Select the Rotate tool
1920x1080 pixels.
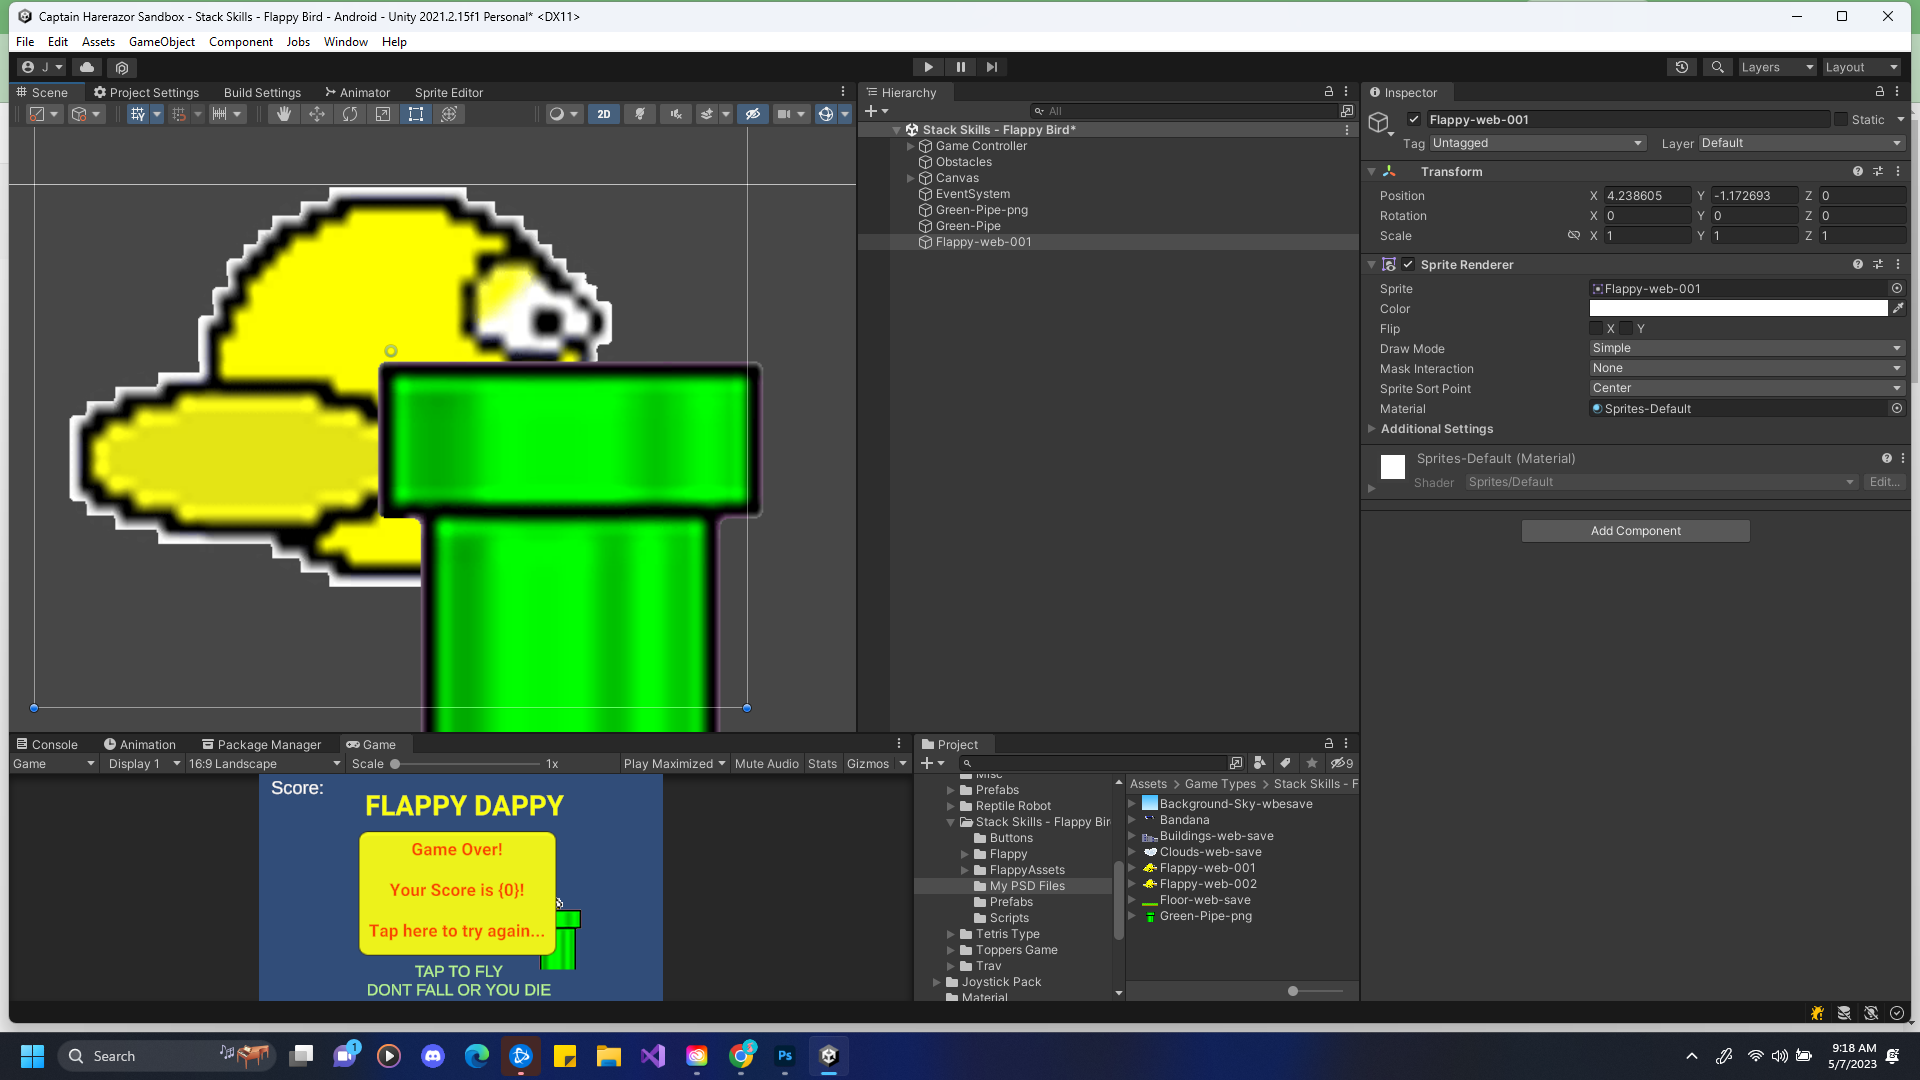tap(350, 114)
